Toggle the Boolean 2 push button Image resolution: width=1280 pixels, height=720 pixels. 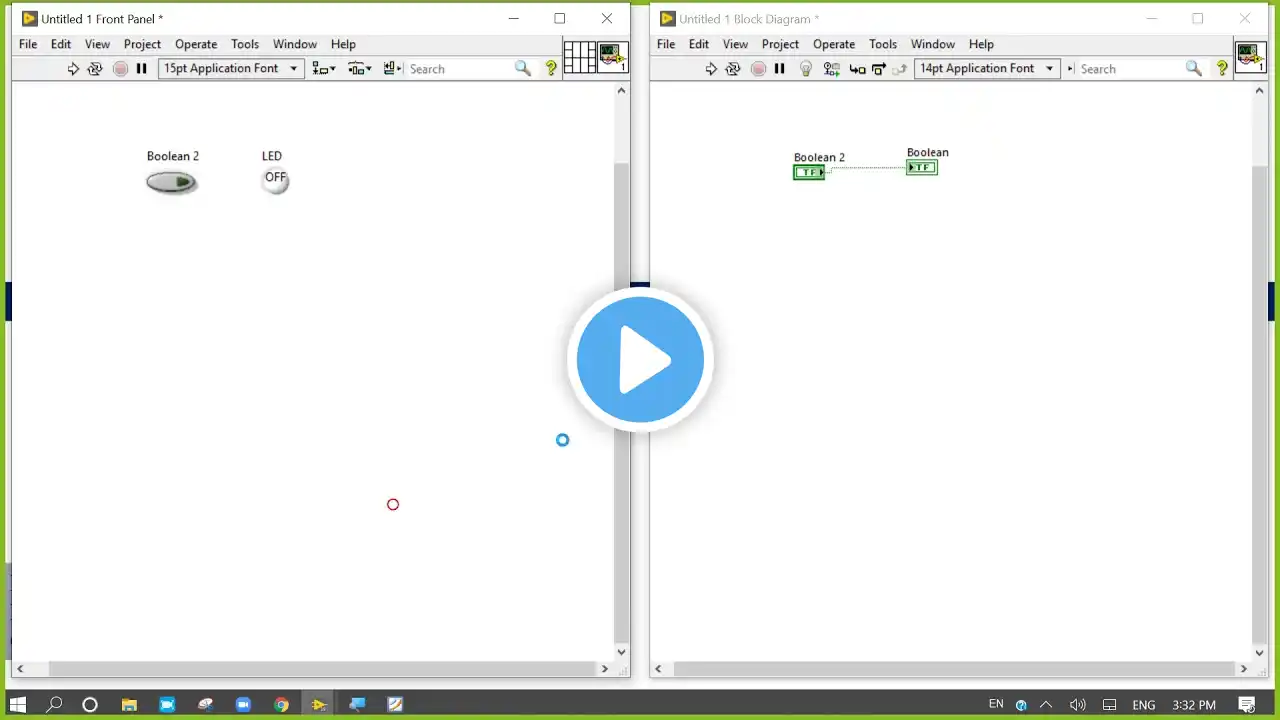[172, 182]
